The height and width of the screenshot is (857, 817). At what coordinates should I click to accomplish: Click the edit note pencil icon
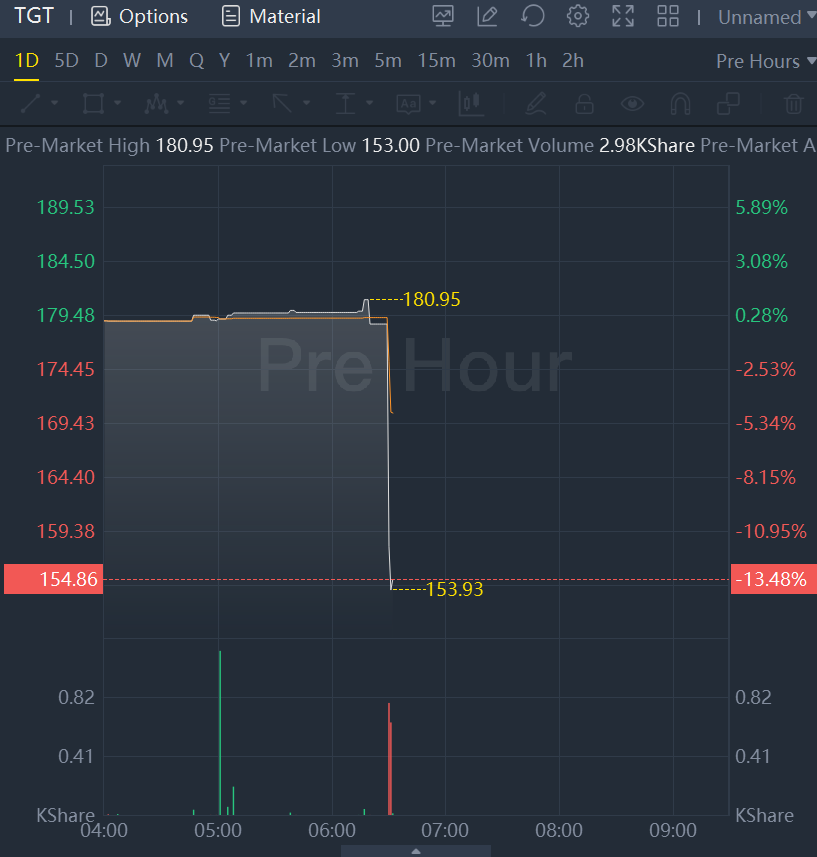tap(487, 16)
